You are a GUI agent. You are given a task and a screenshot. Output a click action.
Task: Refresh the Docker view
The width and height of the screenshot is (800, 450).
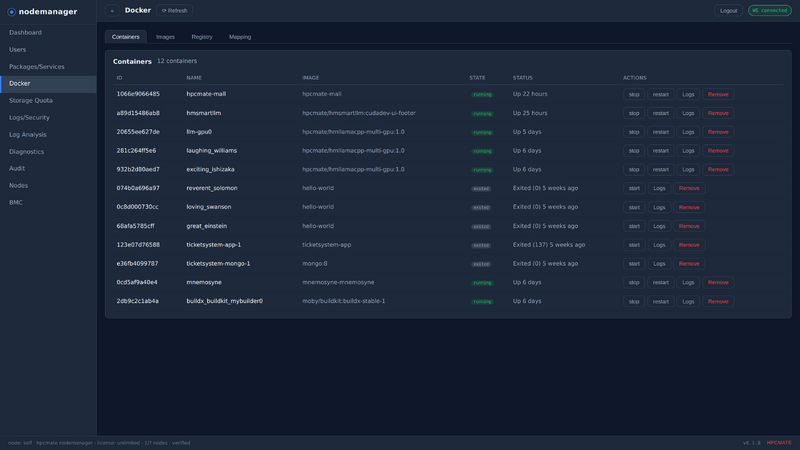click(174, 11)
